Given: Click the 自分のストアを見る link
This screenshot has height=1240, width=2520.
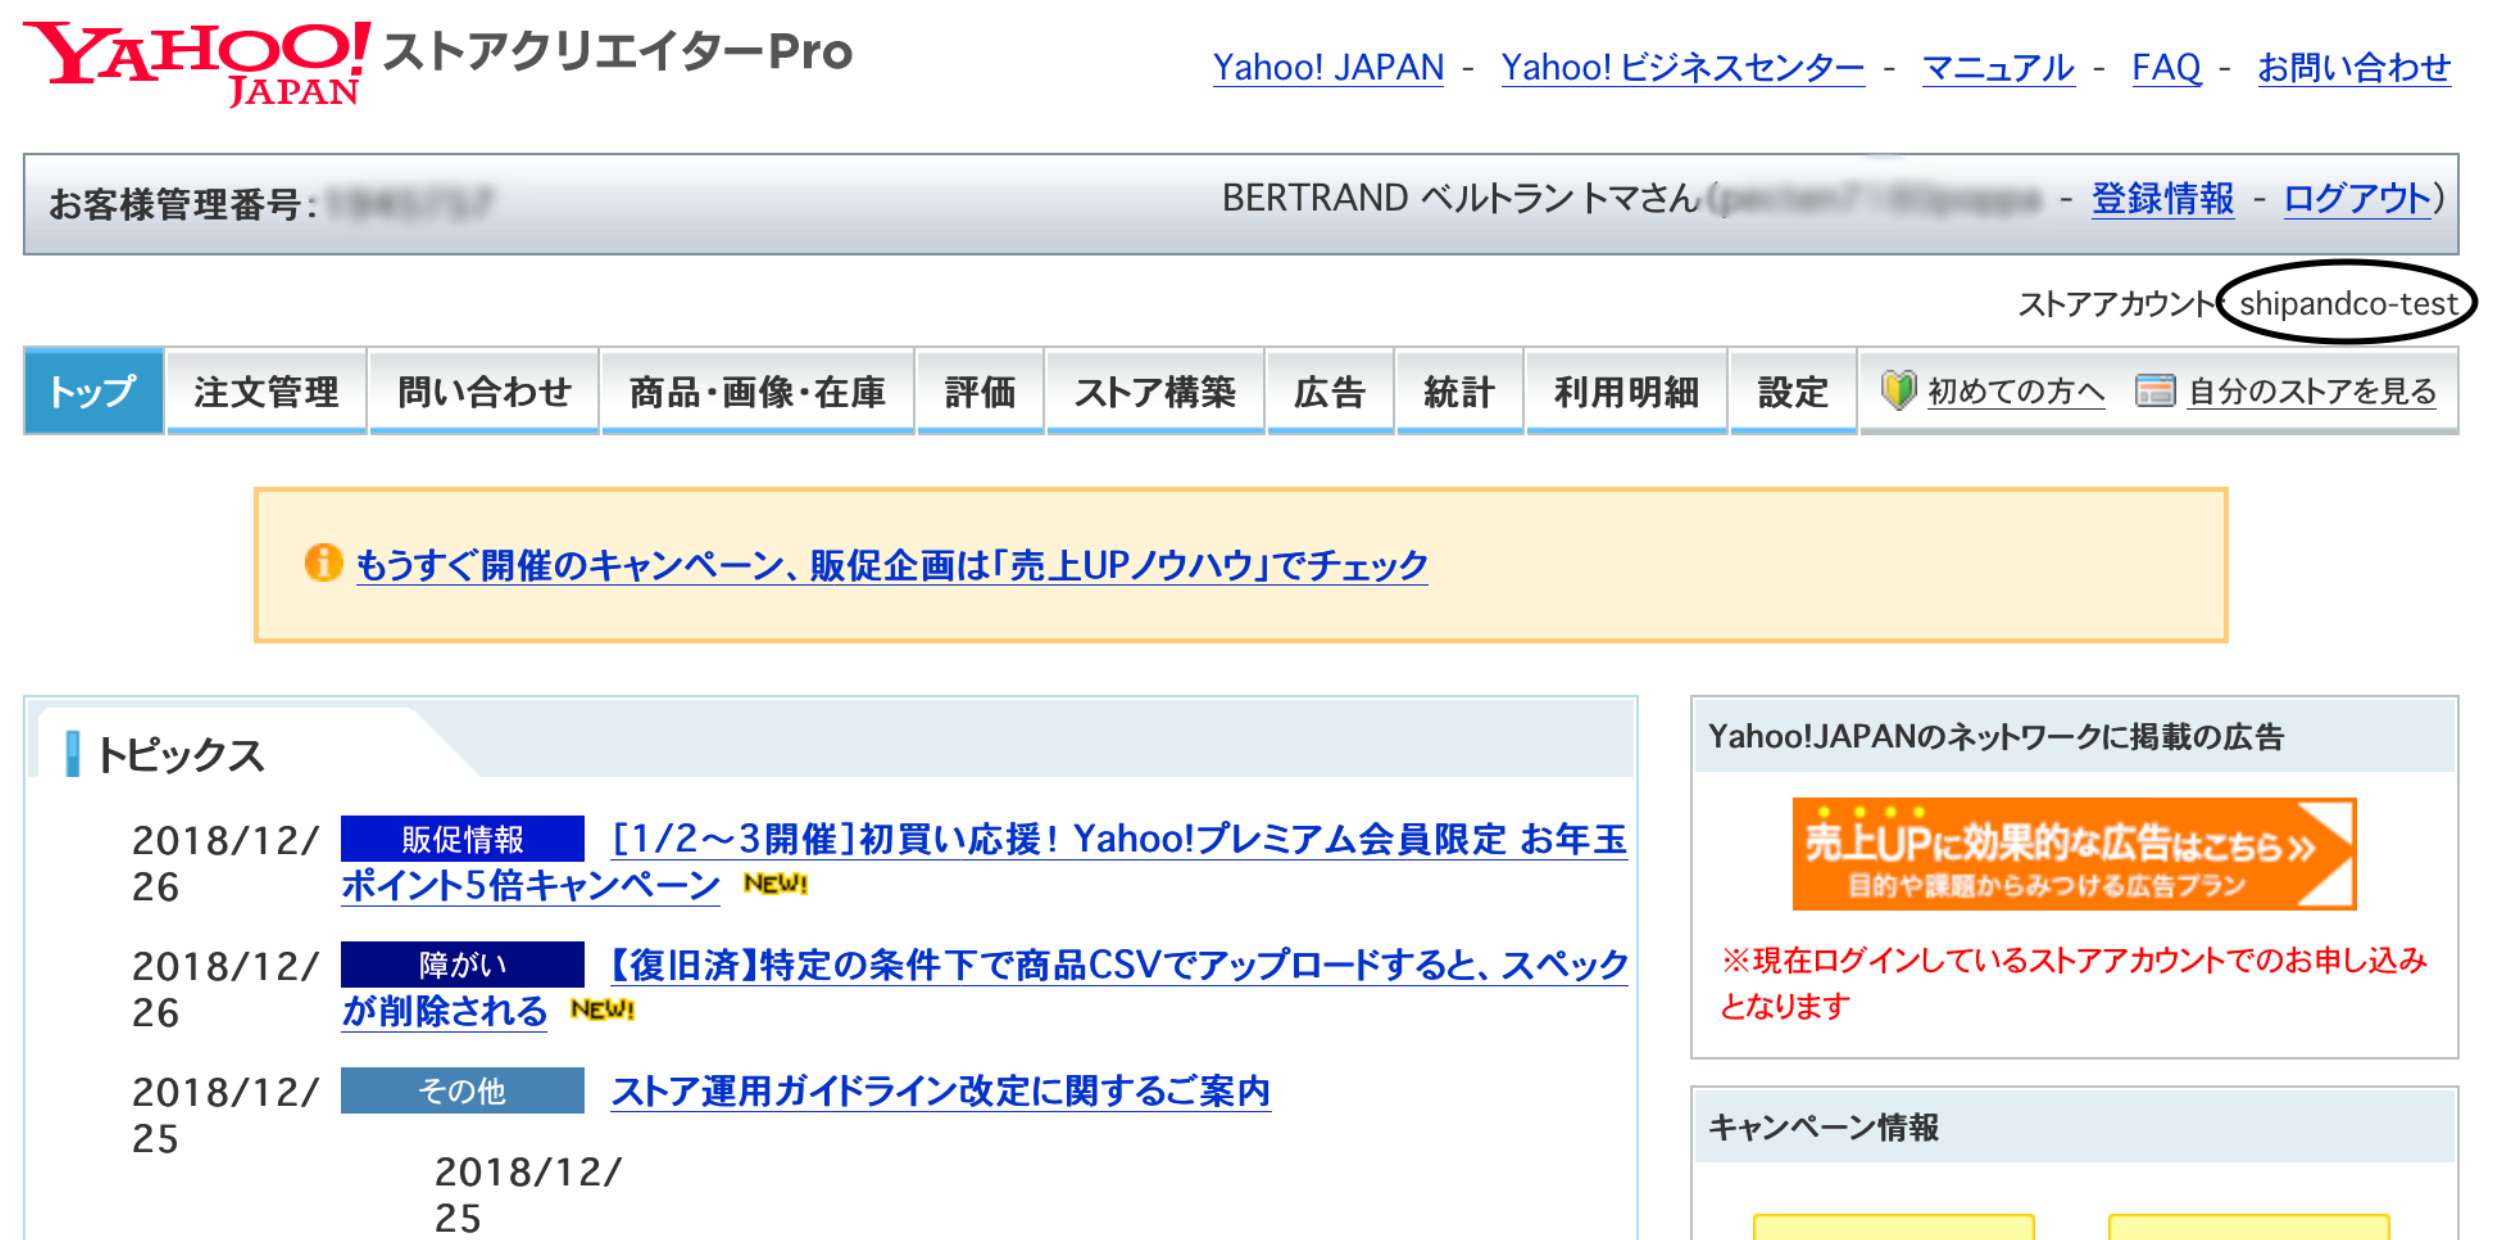Looking at the screenshot, I should coord(2312,391).
